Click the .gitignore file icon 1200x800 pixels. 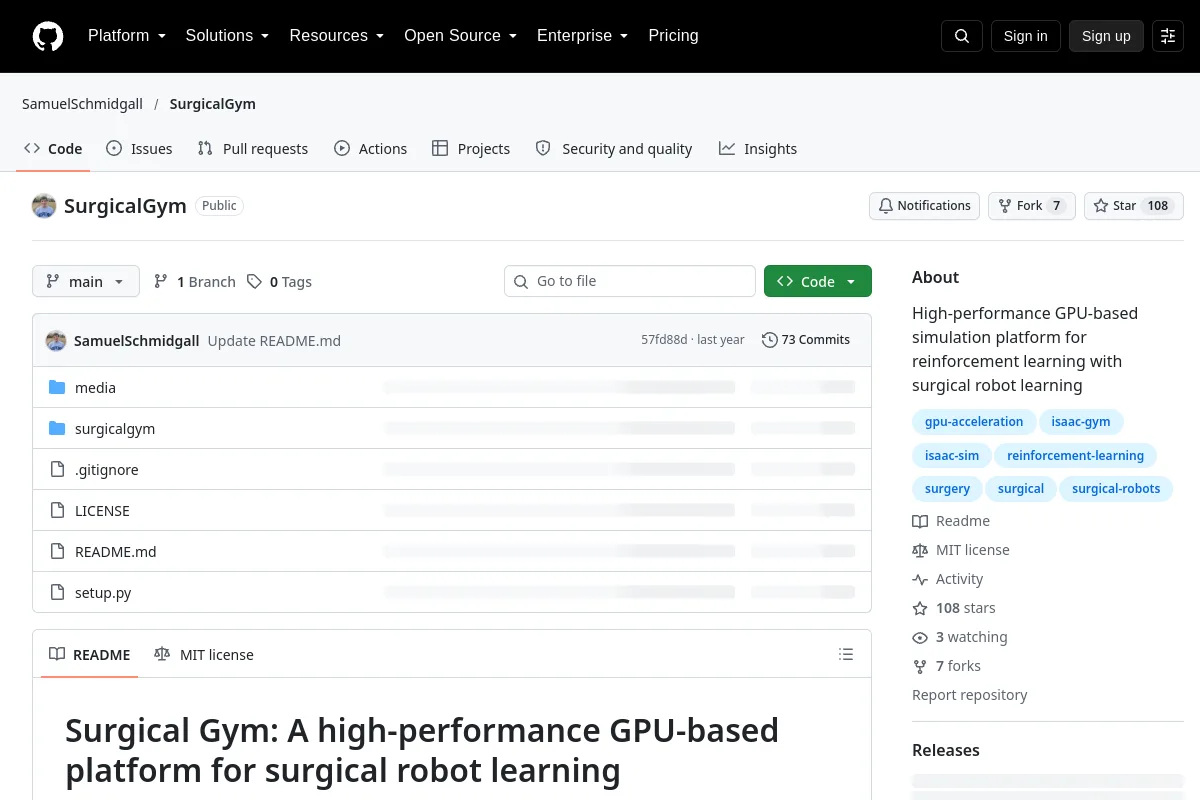point(57,469)
